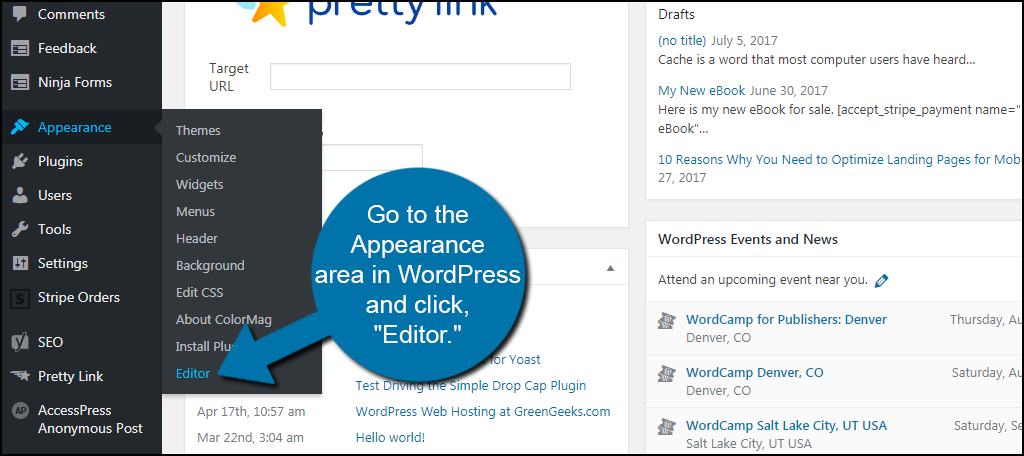Screen dimensions: 1024x456
Task: Click the Appearance paintbrush icon
Action: (20, 127)
